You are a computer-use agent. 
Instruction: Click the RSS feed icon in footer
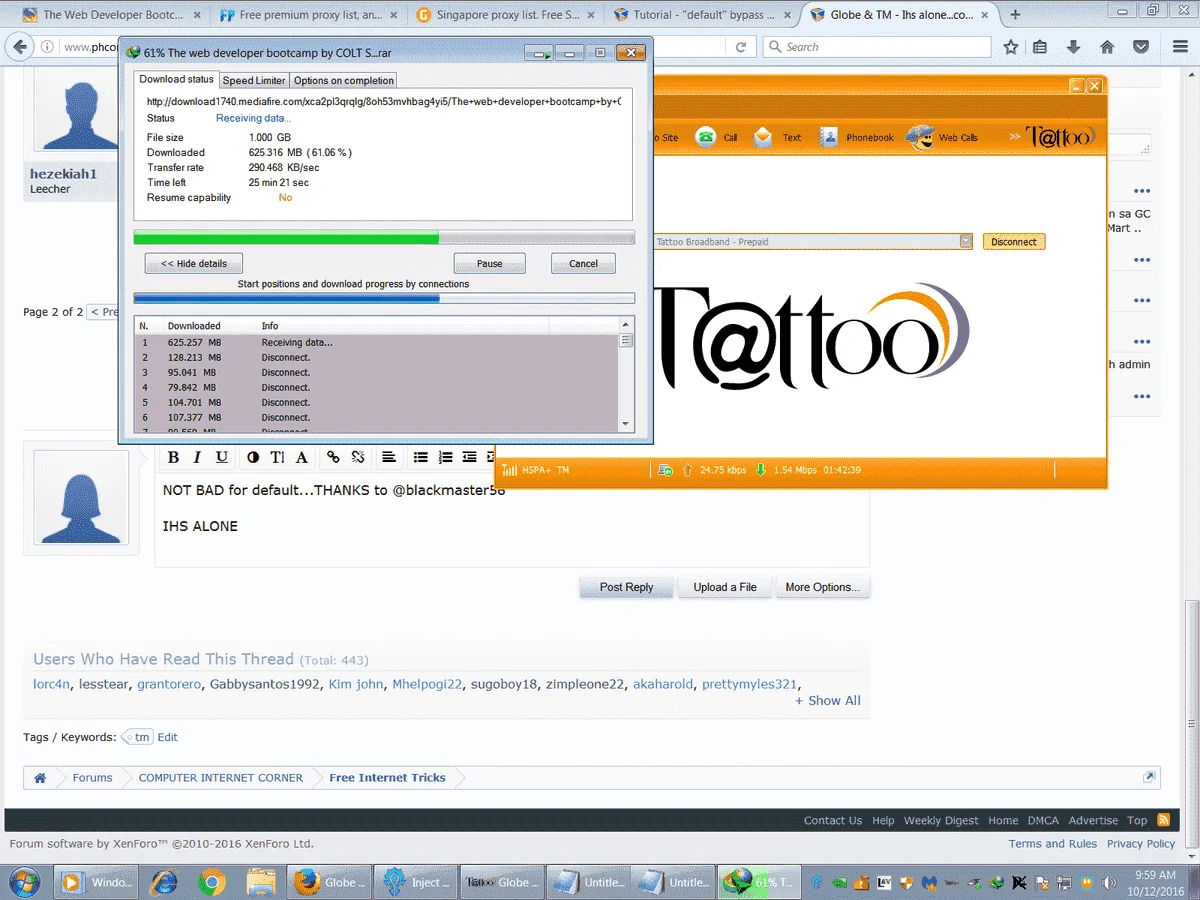pyautogui.click(x=1163, y=820)
